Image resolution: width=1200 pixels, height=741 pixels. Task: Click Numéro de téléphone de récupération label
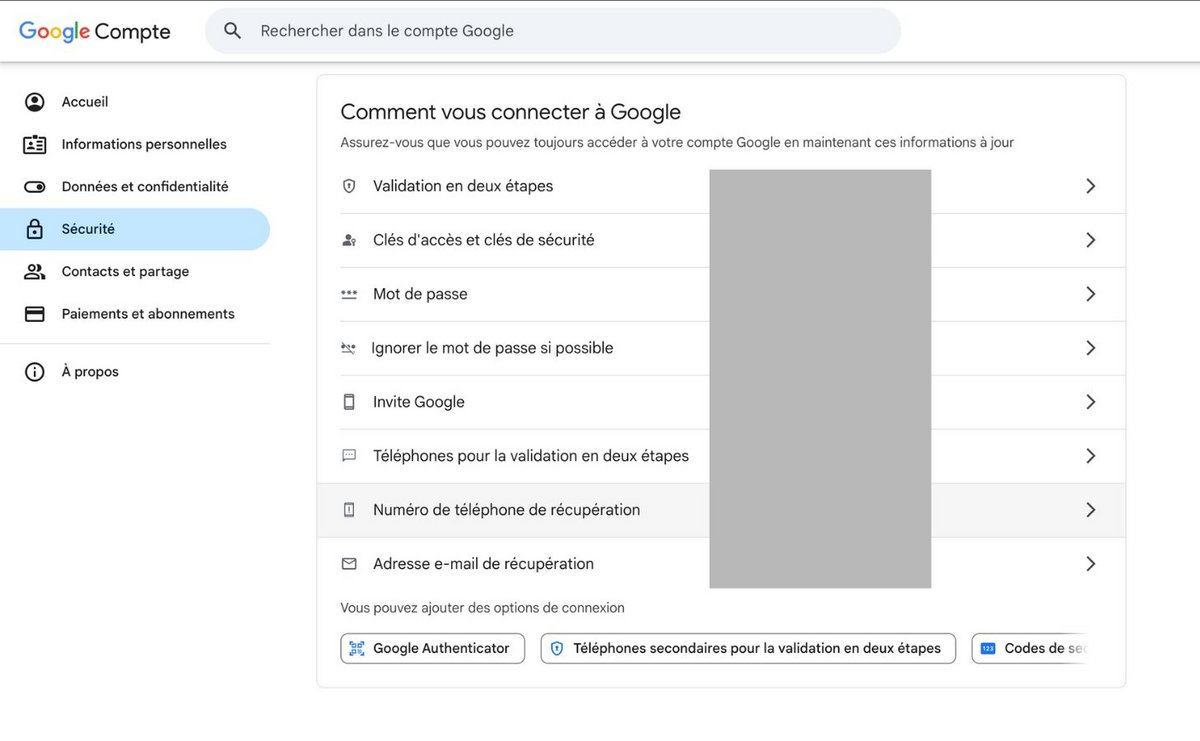(x=506, y=510)
